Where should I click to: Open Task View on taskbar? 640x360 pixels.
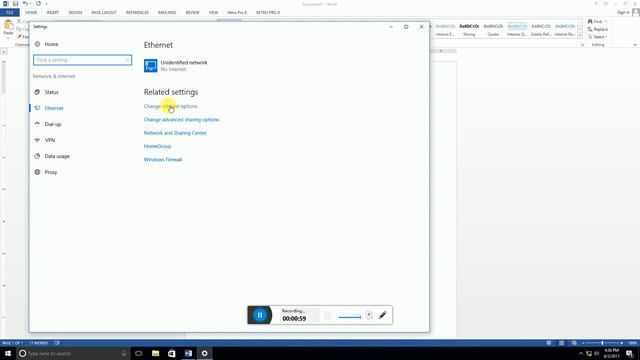point(139,353)
